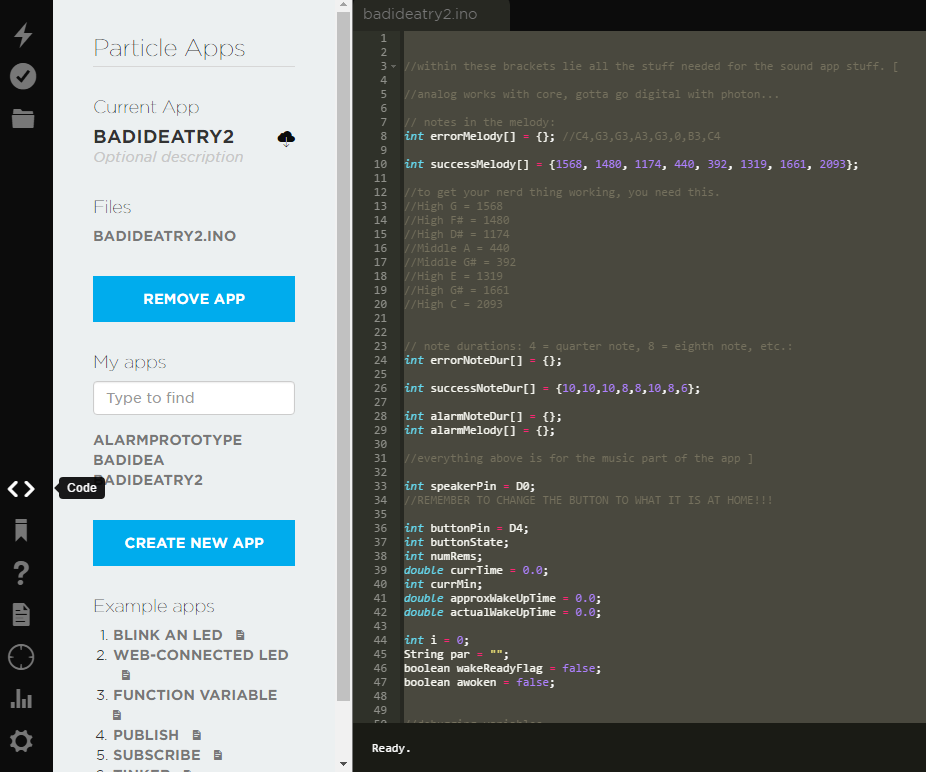The width and height of the screenshot is (926, 772).
Task: Click the successNoteDur array on line 26
Action: point(552,388)
